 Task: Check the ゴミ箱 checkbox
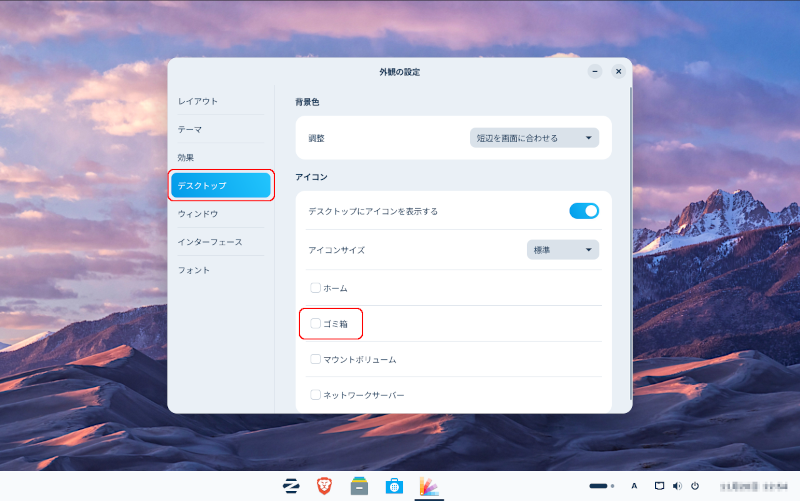[x=315, y=323]
